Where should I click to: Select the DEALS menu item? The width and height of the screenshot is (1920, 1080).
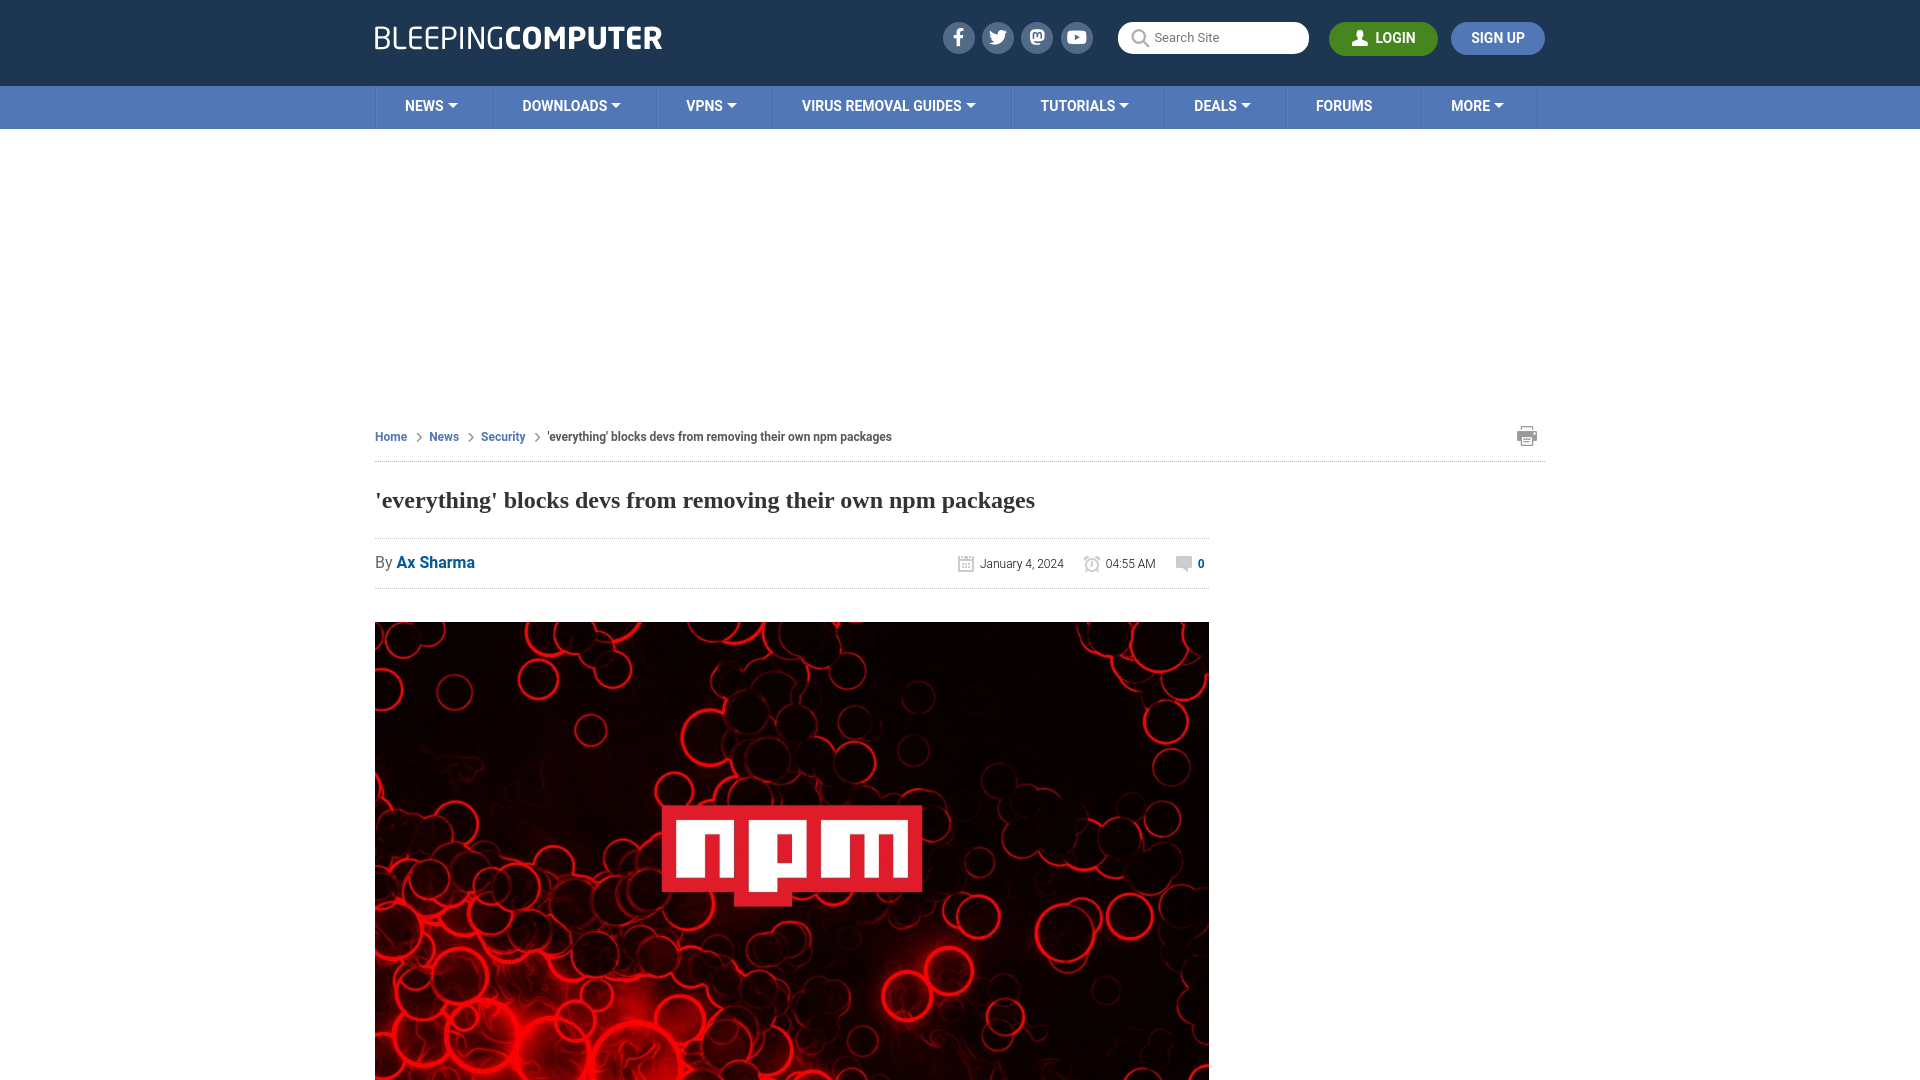point(1221,105)
